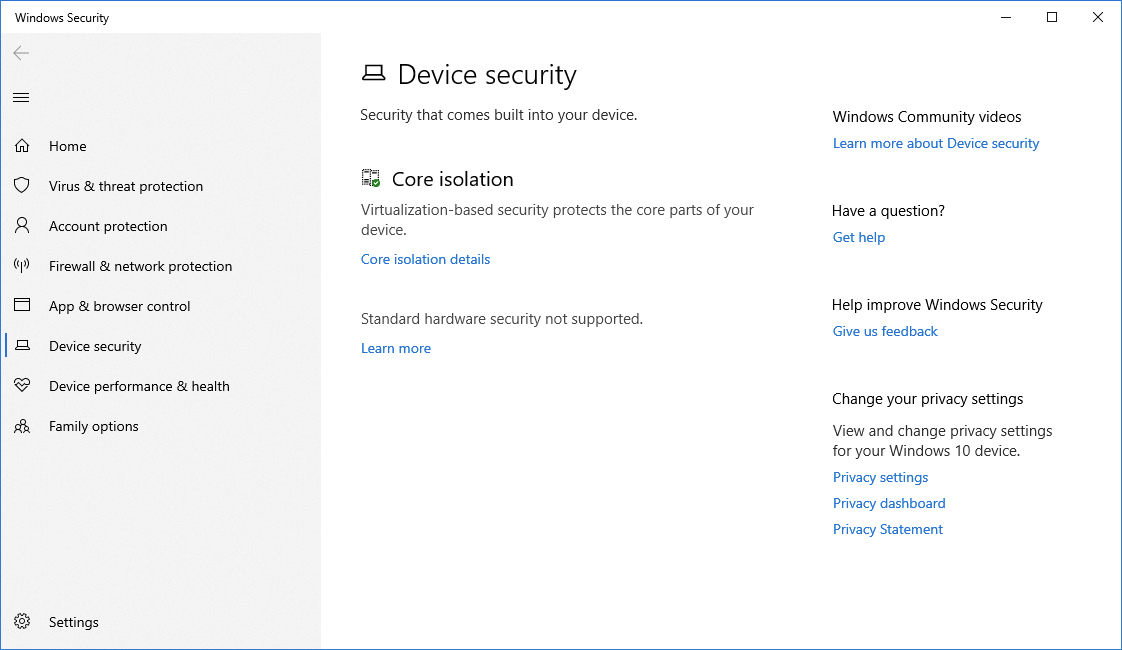Click the Get help link

859,237
